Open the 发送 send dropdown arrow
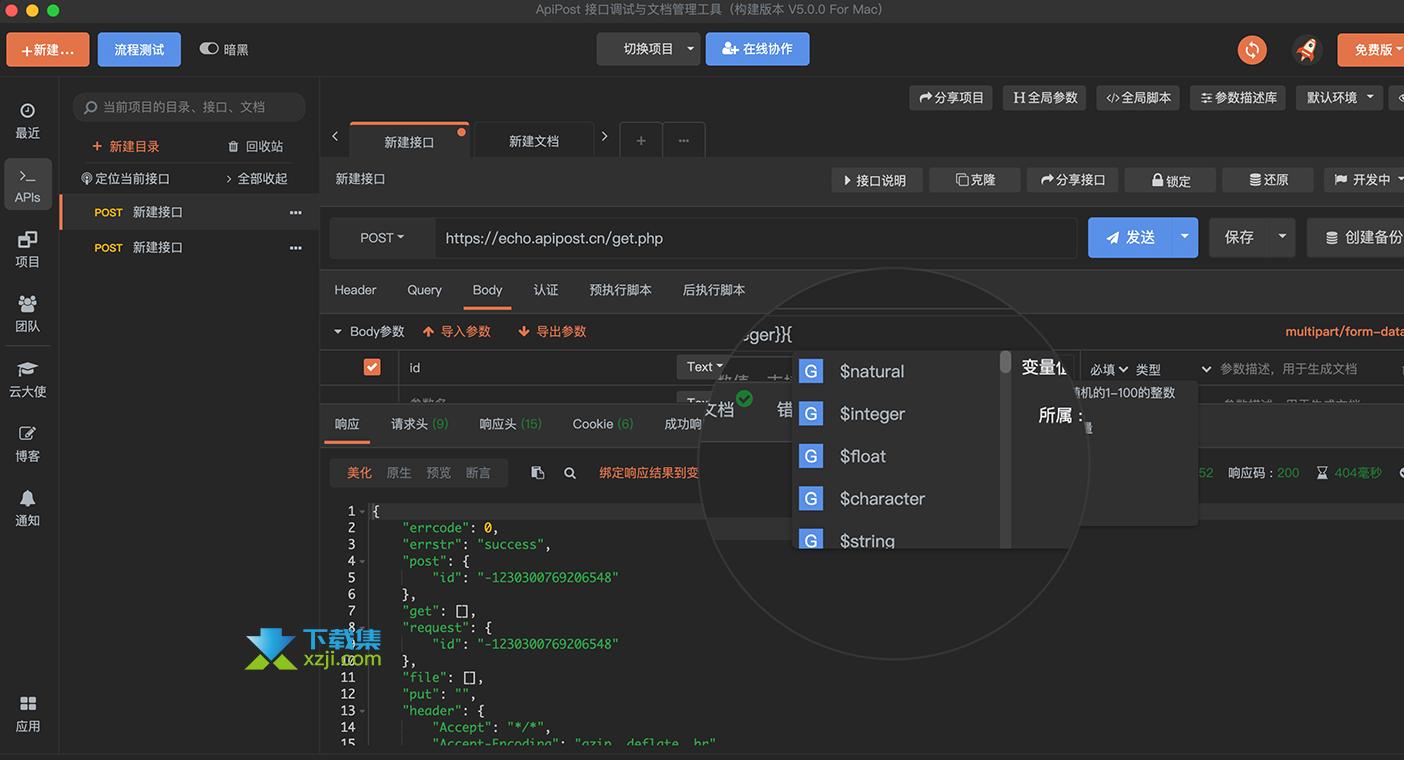Screen dimensions: 1404x760 [x=1184, y=237]
